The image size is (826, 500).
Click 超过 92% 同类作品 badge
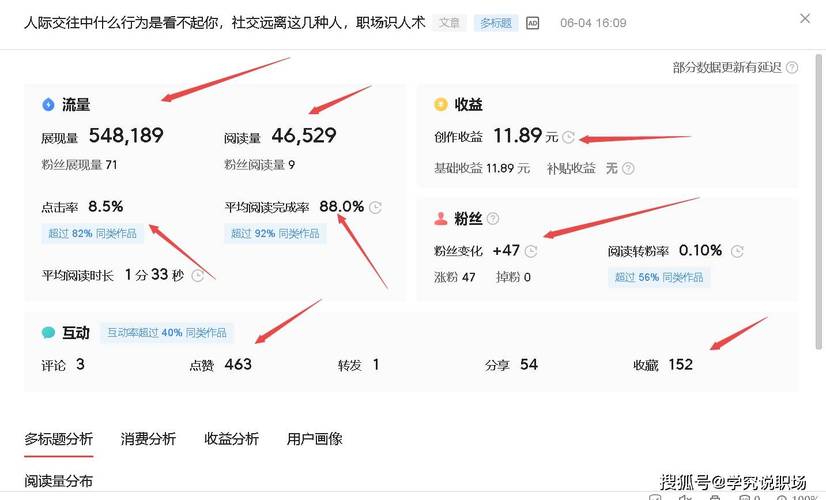point(275,233)
